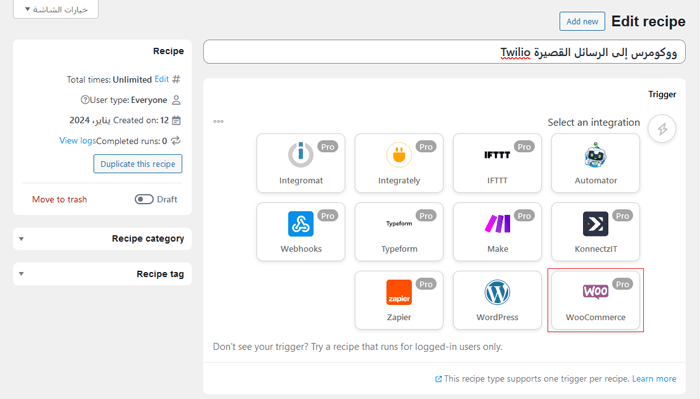Toggle the Draft status switch
Image resolution: width=700 pixels, height=399 pixels.
point(144,199)
